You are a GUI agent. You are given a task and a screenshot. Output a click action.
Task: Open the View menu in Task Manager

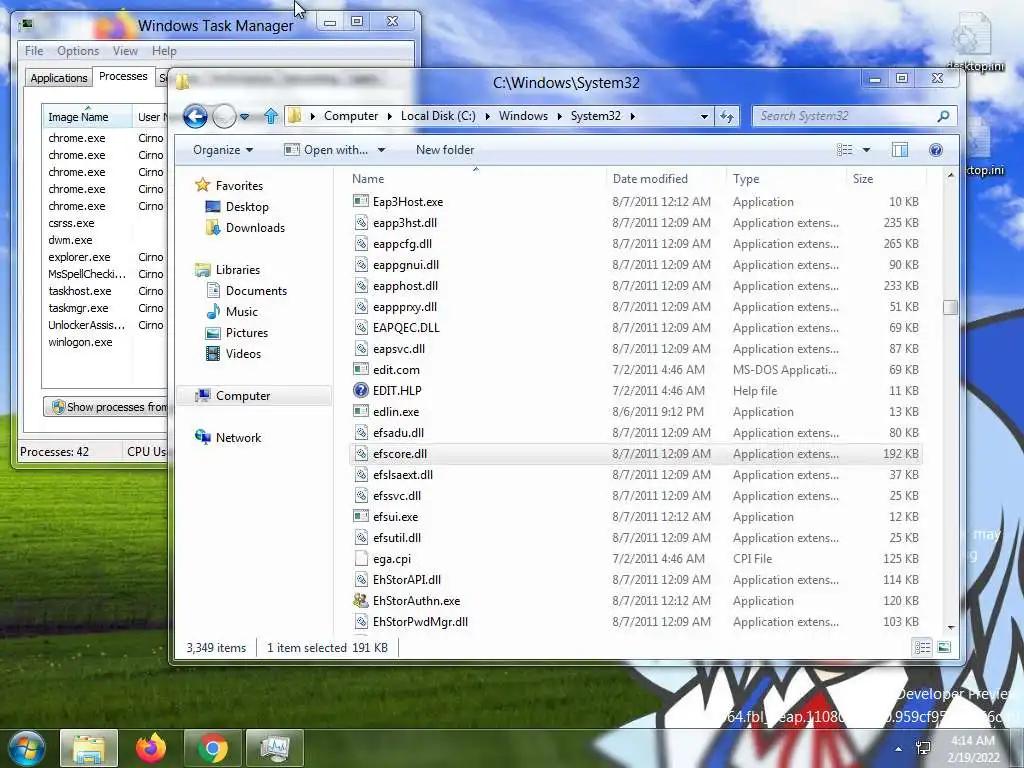tap(125, 51)
